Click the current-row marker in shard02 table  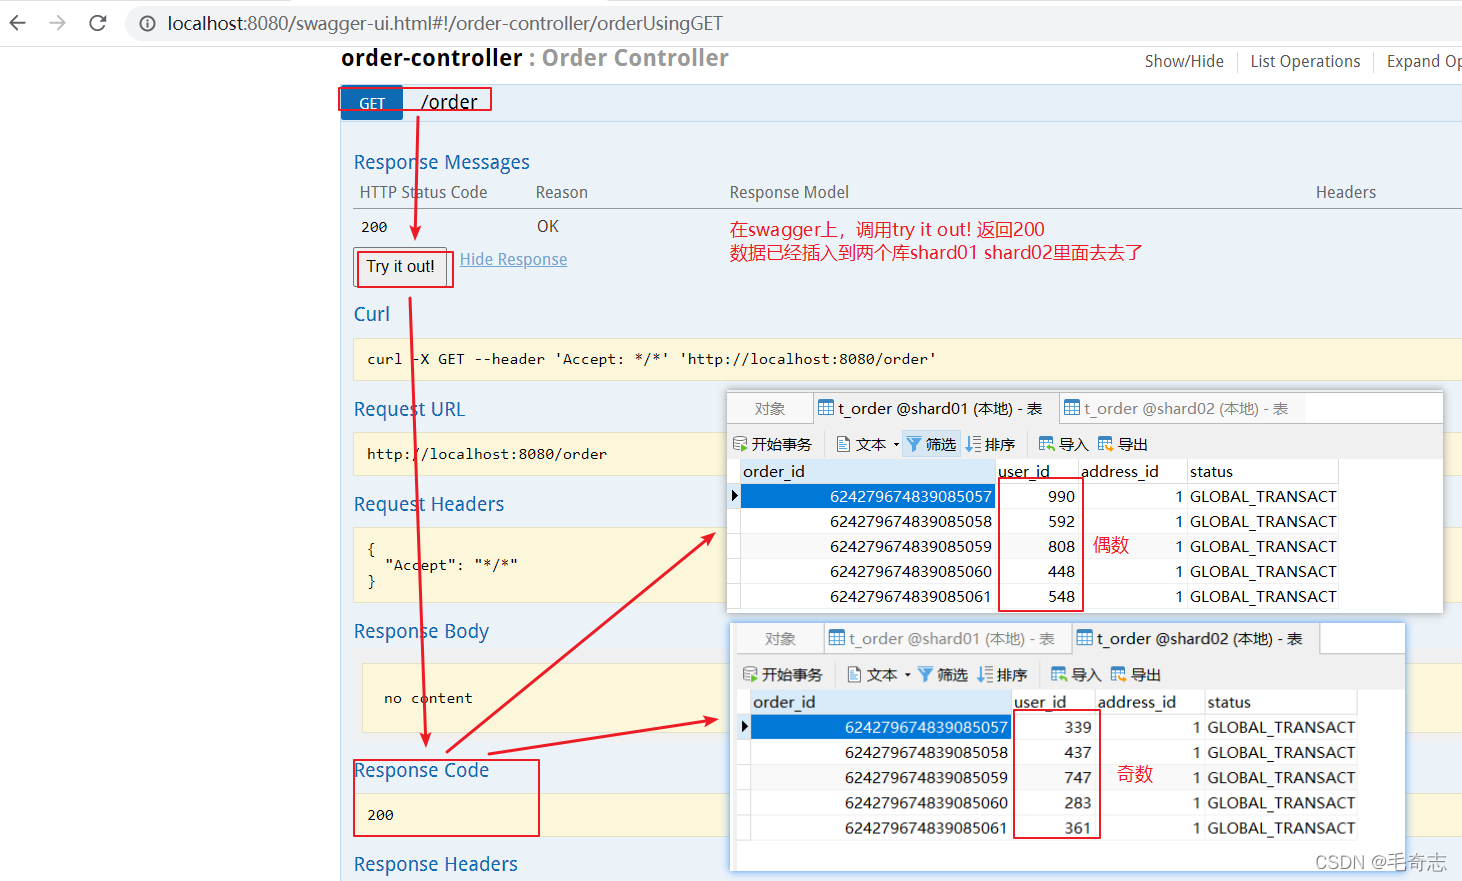pos(744,727)
